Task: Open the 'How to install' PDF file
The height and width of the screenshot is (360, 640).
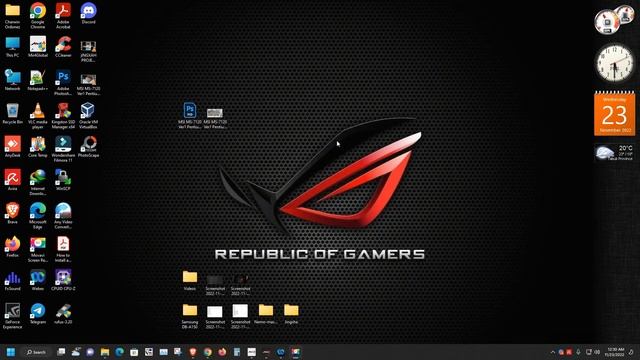Action: click(x=63, y=249)
